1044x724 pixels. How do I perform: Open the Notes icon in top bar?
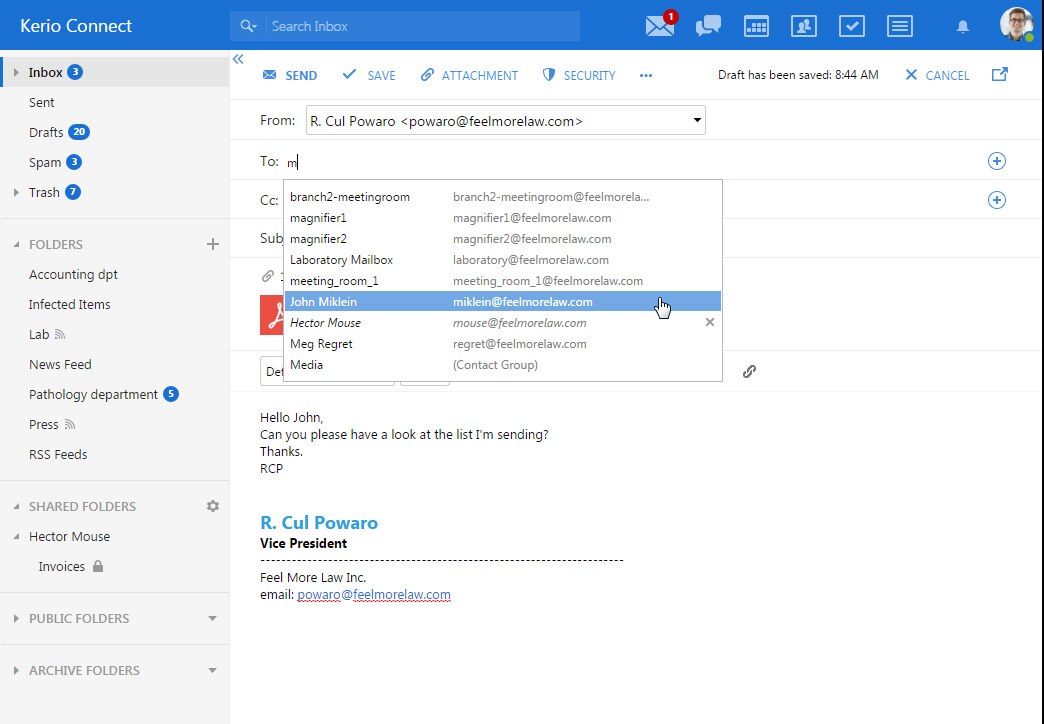coord(900,26)
